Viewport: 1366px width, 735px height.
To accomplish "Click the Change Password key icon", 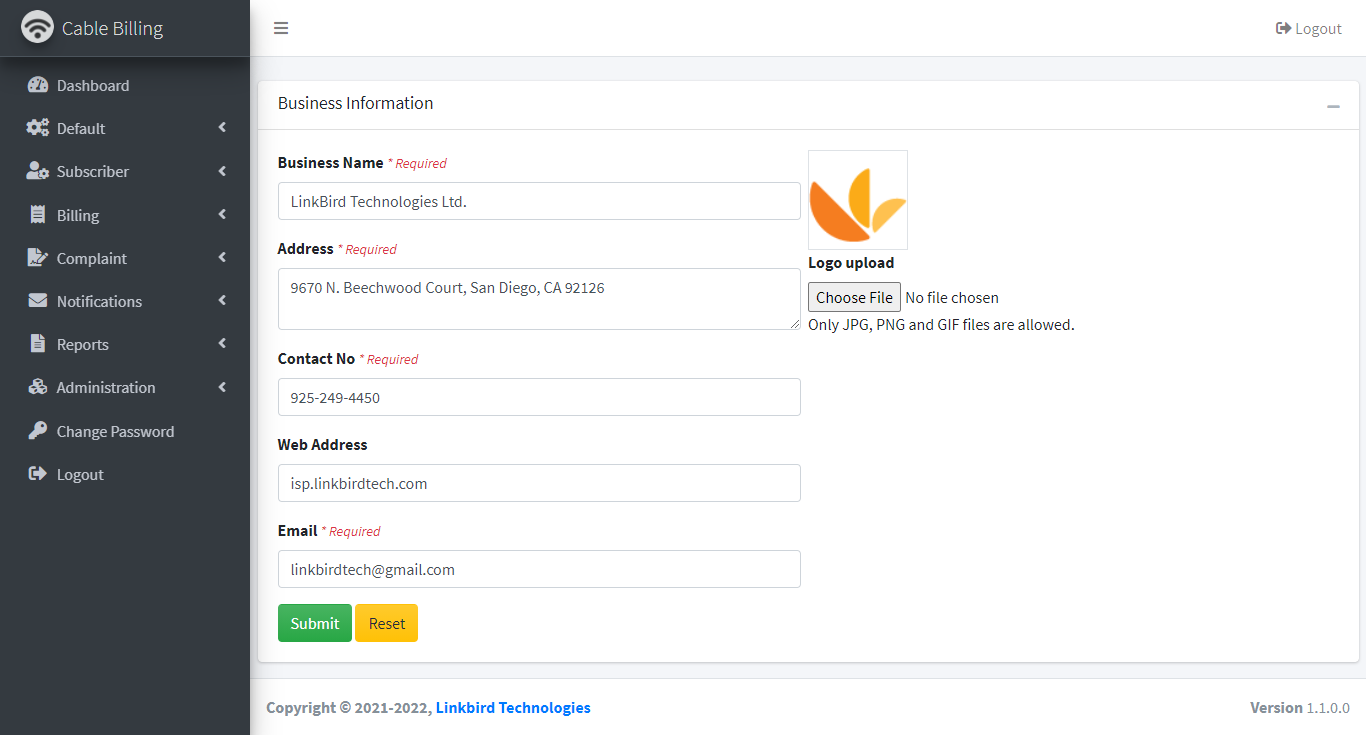I will click(x=38, y=431).
